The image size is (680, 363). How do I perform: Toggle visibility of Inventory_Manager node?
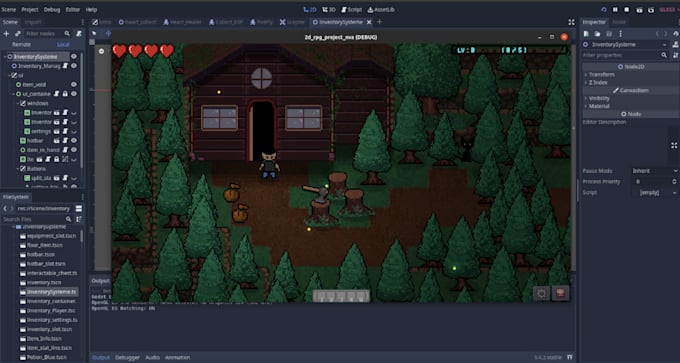tap(74, 66)
